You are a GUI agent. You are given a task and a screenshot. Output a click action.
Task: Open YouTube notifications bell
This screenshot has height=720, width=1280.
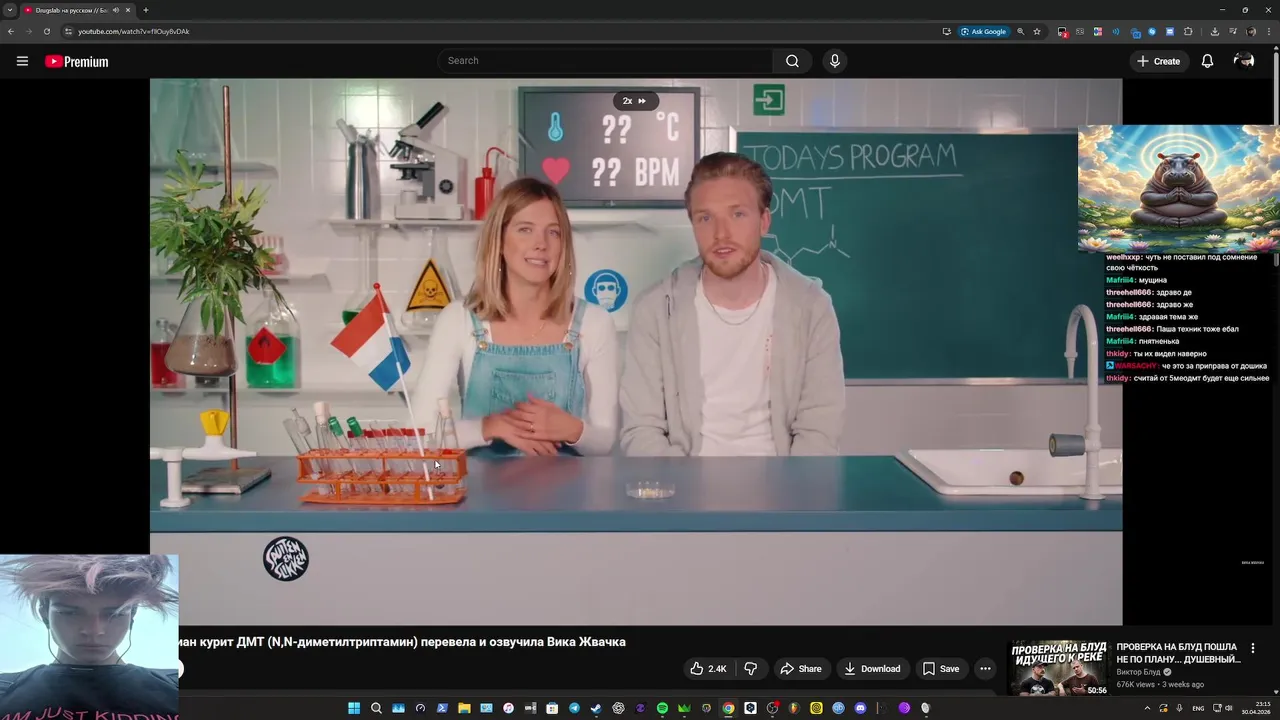1207,61
